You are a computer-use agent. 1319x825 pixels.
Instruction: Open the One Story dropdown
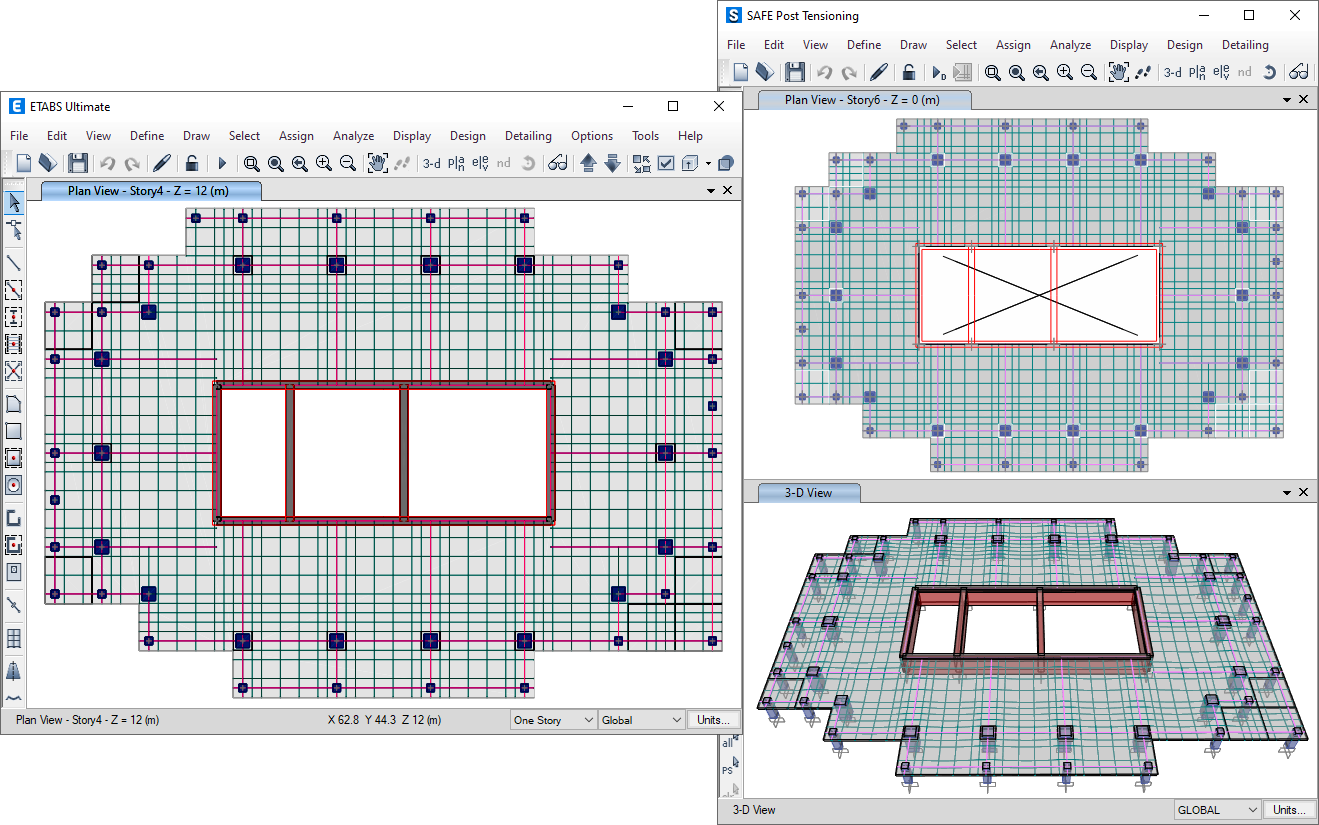click(x=553, y=720)
